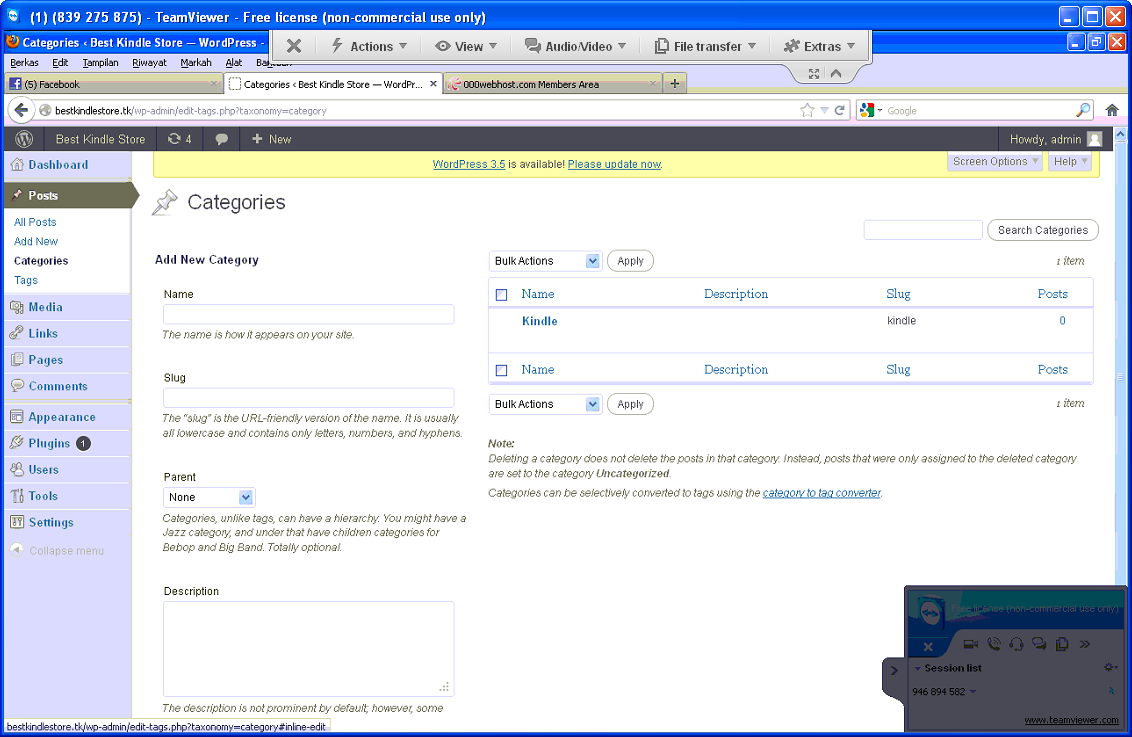Switch to the Facebook tab

pyautogui.click(x=113, y=84)
